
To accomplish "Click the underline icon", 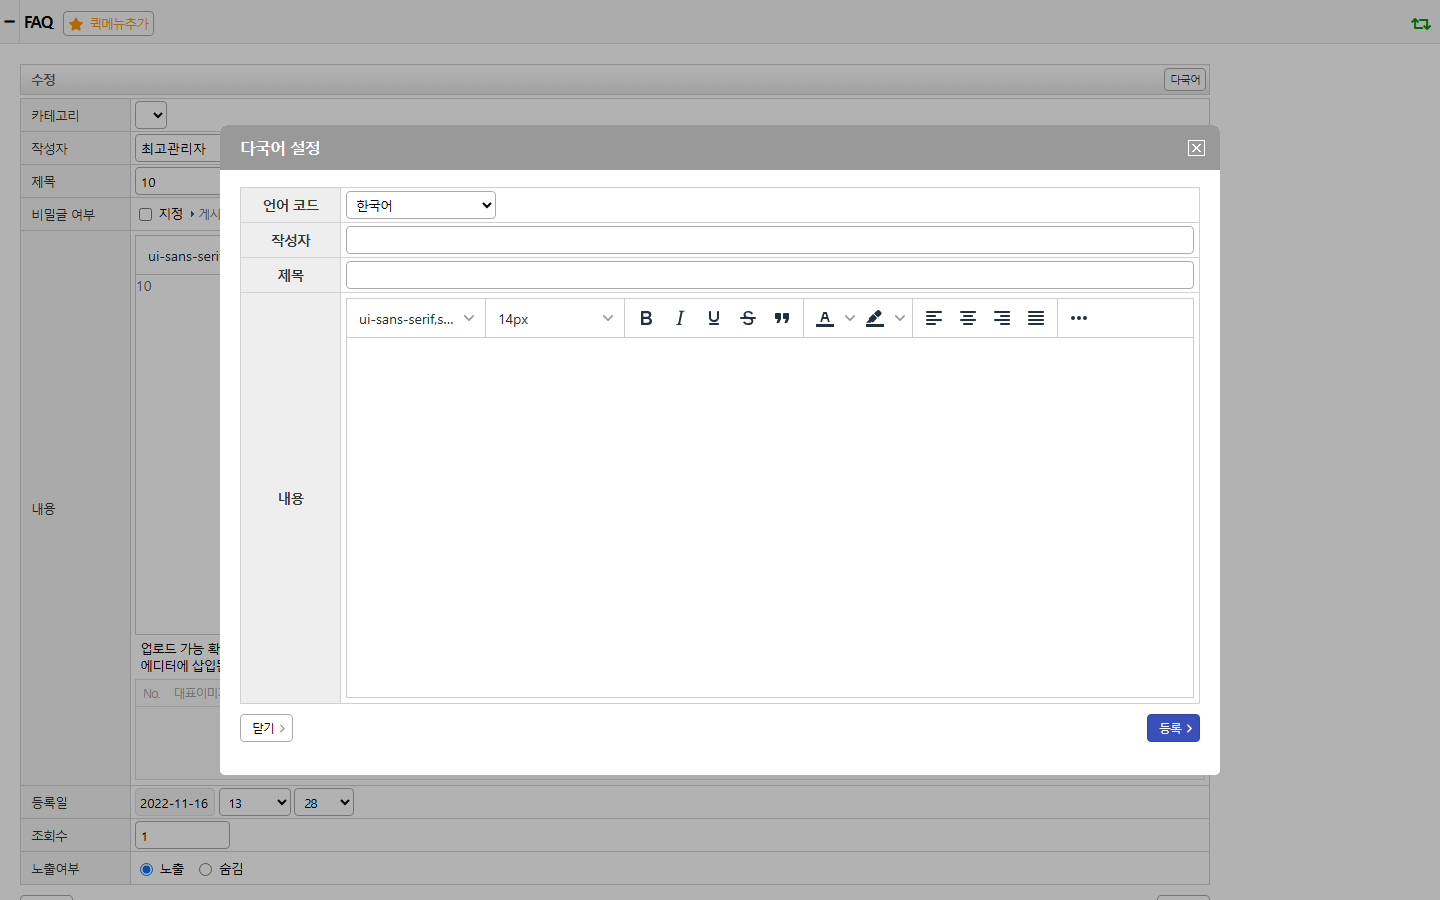I will pyautogui.click(x=714, y=318).
